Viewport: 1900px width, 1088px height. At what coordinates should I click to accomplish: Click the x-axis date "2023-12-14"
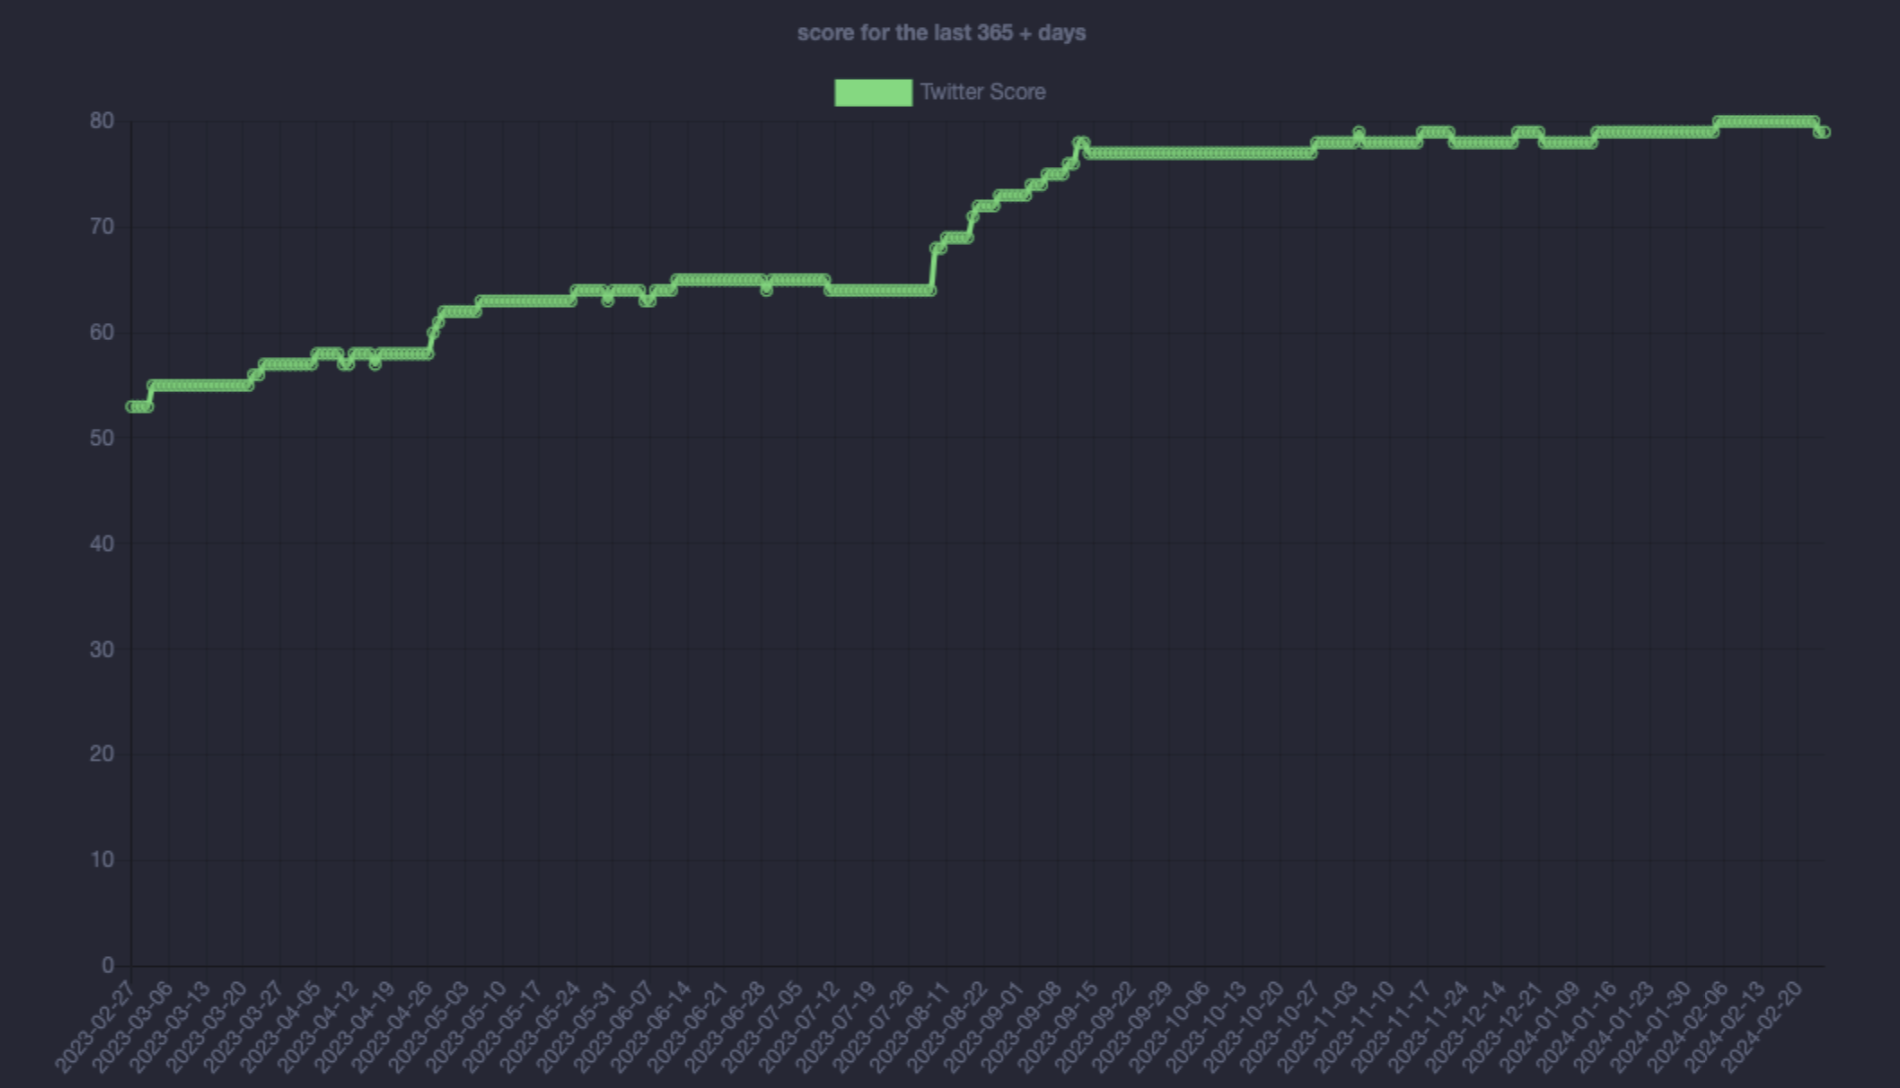point(1464,1027)
